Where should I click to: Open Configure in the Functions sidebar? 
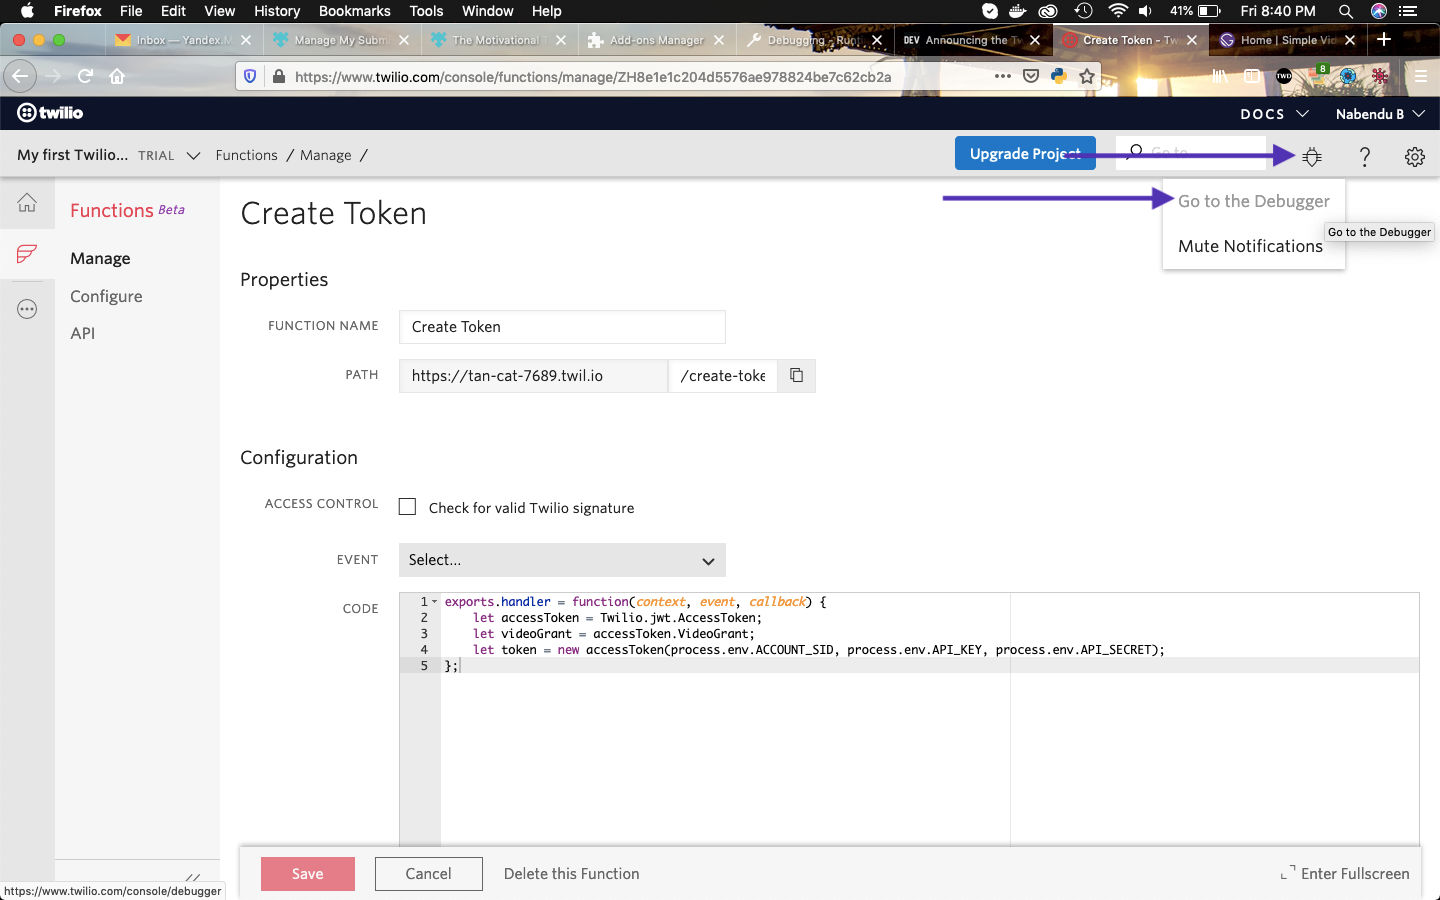point(106,296)
